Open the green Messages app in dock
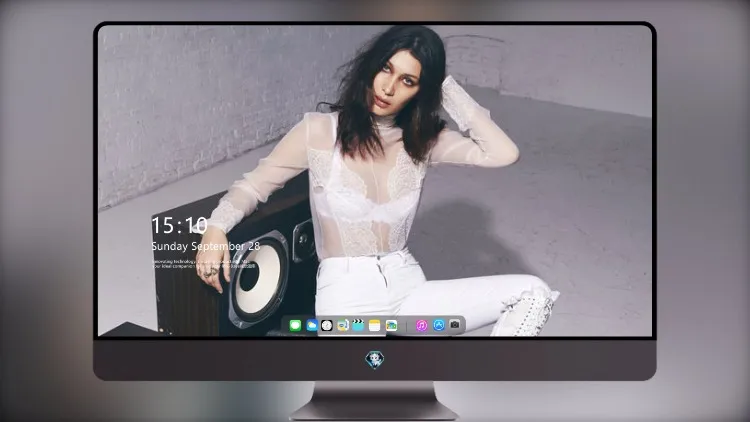 (295, 325)
